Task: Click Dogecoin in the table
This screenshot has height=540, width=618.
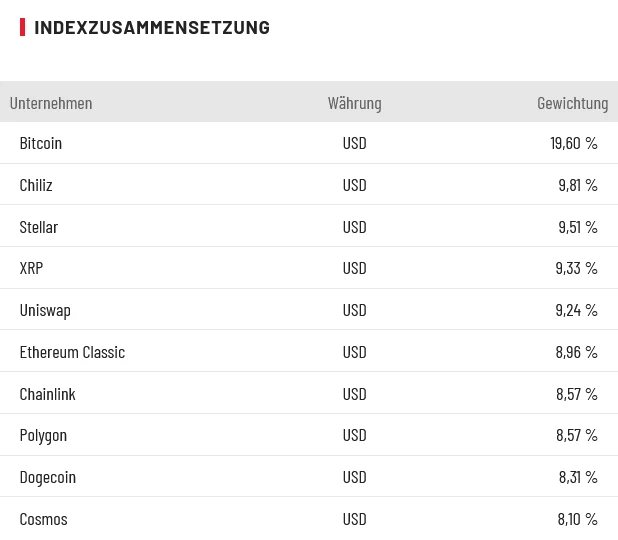Action: click(48, 477)
